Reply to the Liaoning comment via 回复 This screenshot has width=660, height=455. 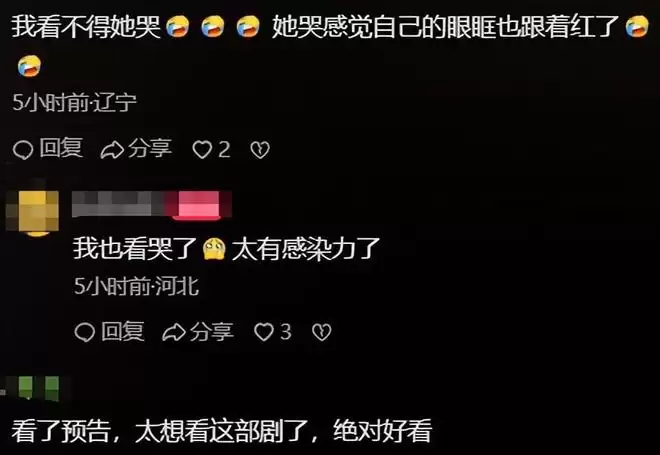tap(61, 148)
